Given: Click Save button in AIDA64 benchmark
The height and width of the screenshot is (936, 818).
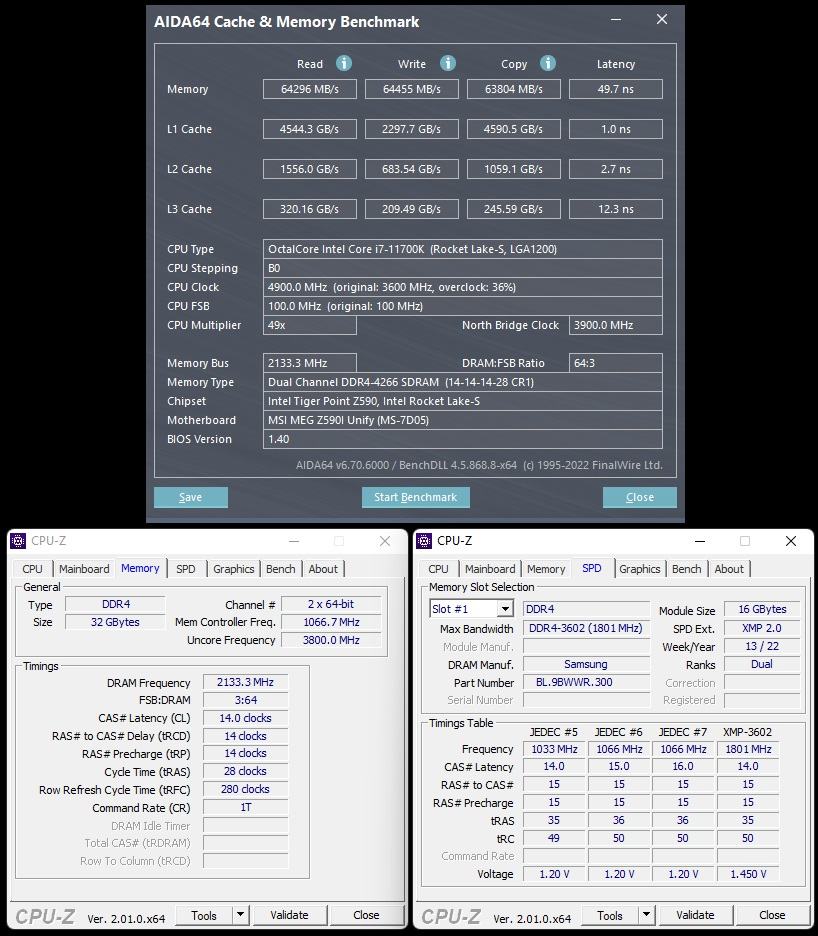Looking at the screenshot, I should coord(190,497).
